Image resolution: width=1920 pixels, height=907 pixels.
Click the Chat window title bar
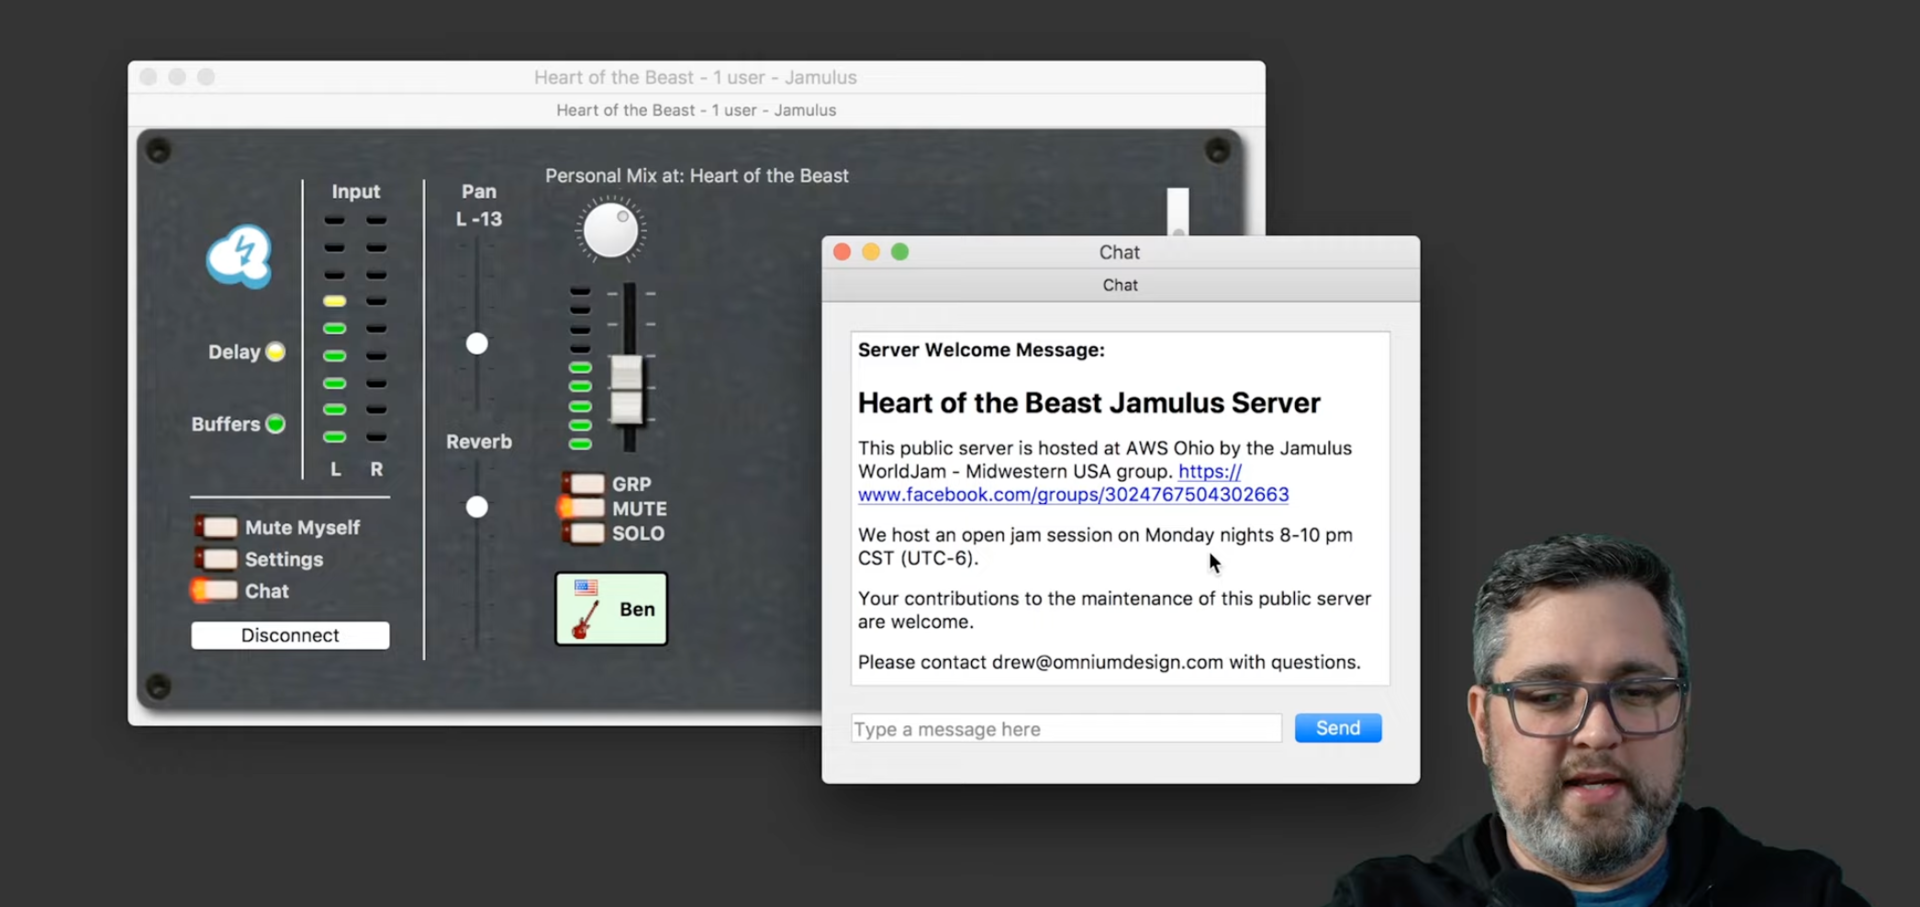[x=1120, y=252]
